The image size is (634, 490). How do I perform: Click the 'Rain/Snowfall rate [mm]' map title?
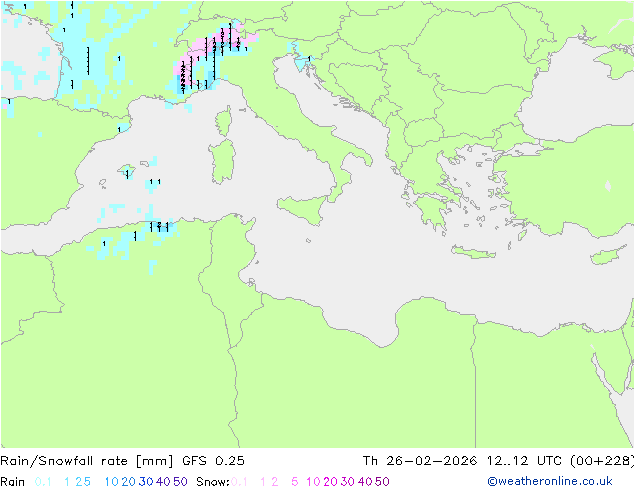(x=87, y=461)
